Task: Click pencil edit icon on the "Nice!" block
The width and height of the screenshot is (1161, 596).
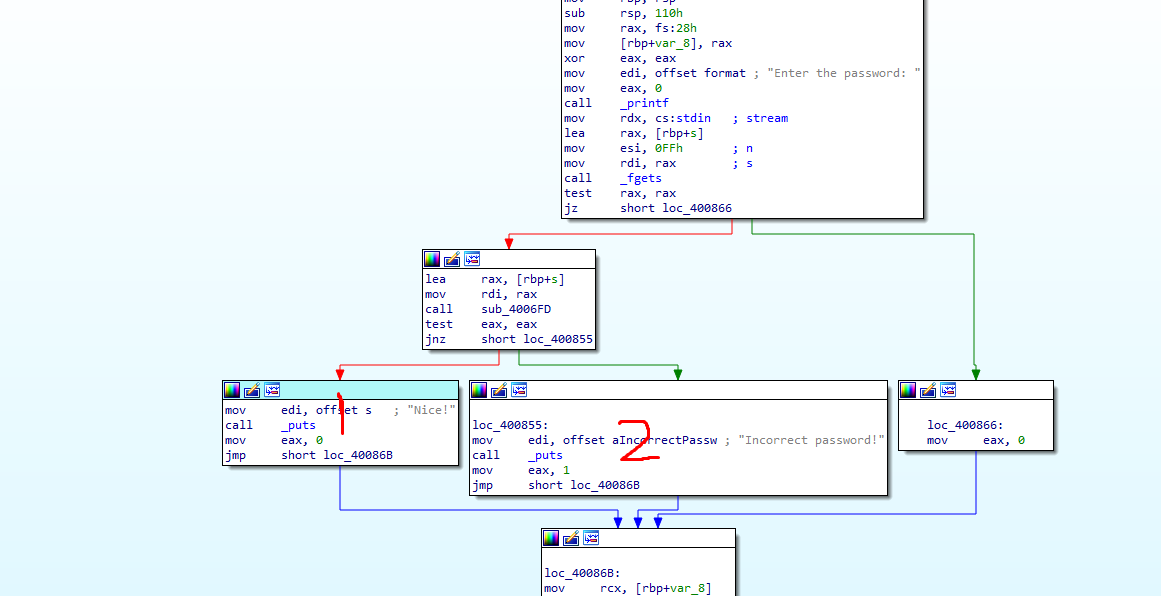Action: tap(252, 390)
